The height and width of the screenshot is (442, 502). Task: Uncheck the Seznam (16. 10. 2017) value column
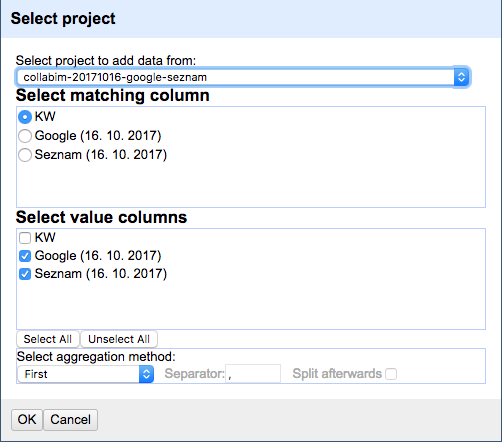(25, 274)
